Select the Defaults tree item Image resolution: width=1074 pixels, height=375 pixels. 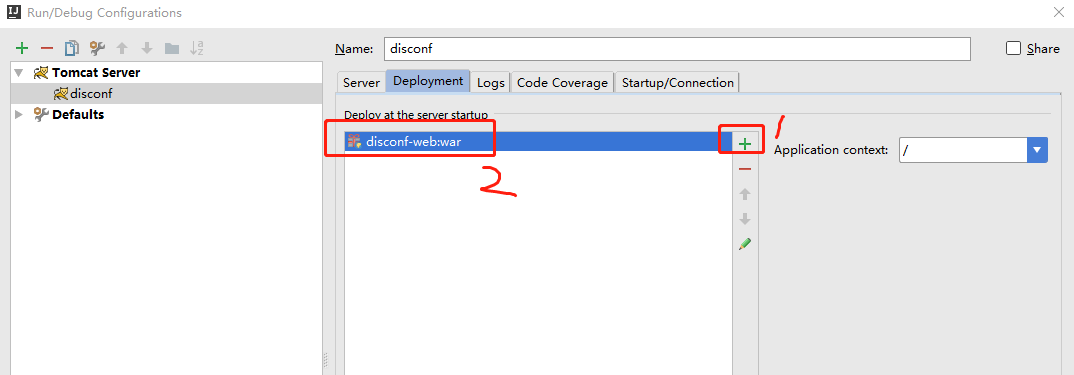click(78, 114)
